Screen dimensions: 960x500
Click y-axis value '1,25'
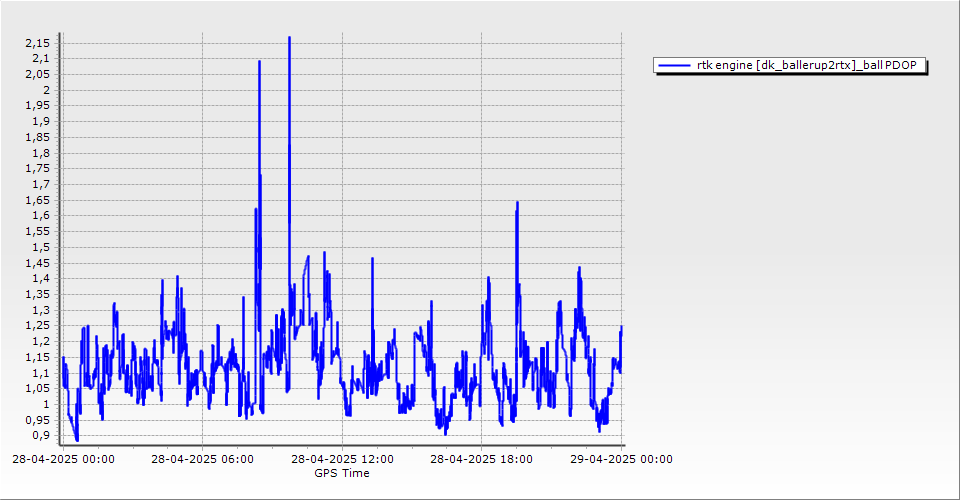tap(37, 326)
